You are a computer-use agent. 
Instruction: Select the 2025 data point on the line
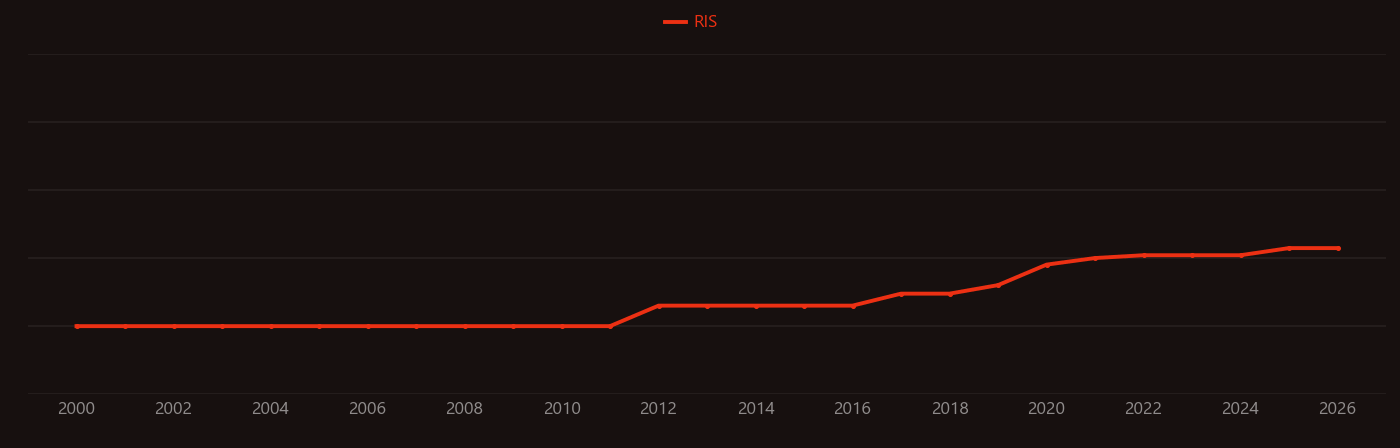[1289, 248]
